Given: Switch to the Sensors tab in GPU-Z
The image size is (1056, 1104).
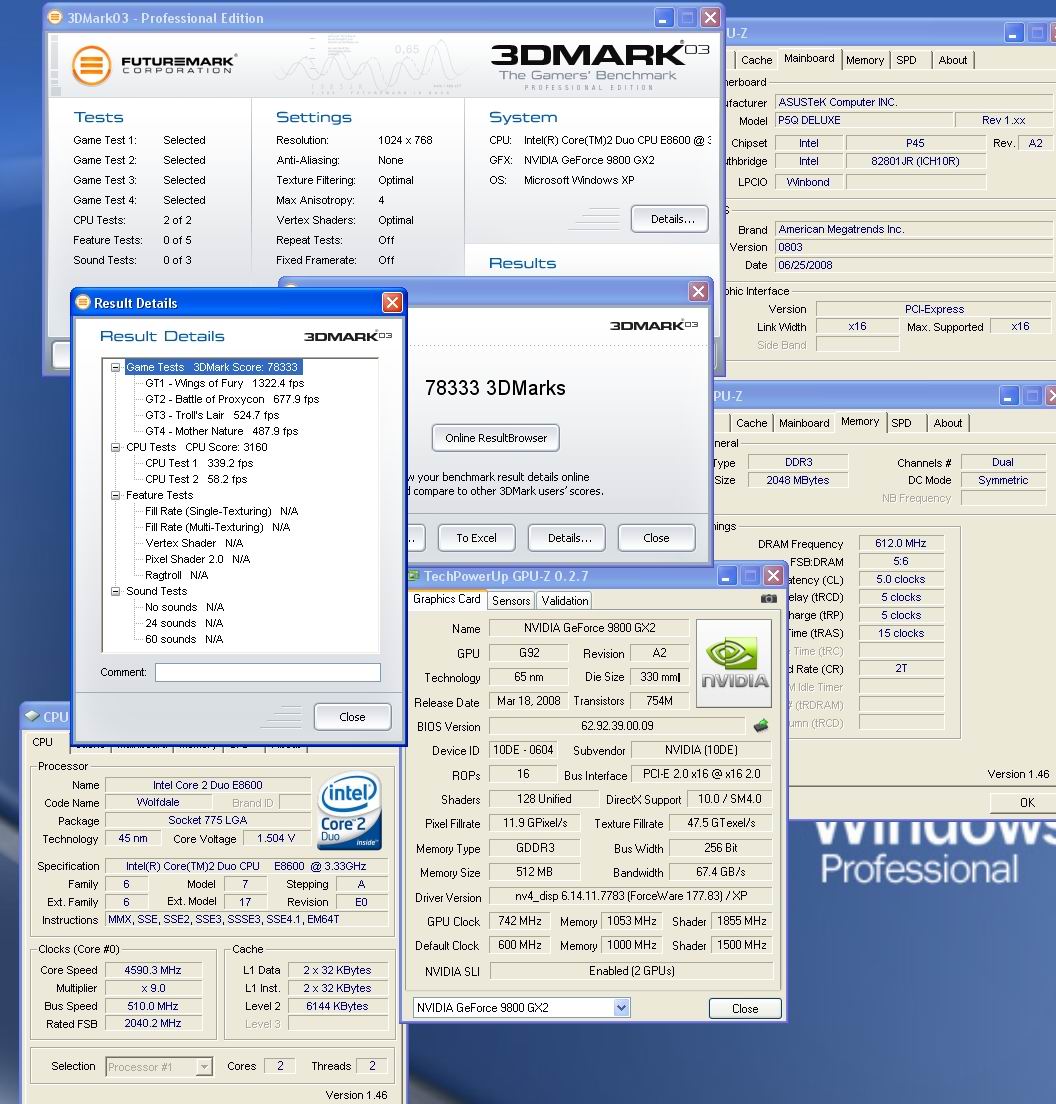Looking at the screenshot, I should click(x=511, y=601).
